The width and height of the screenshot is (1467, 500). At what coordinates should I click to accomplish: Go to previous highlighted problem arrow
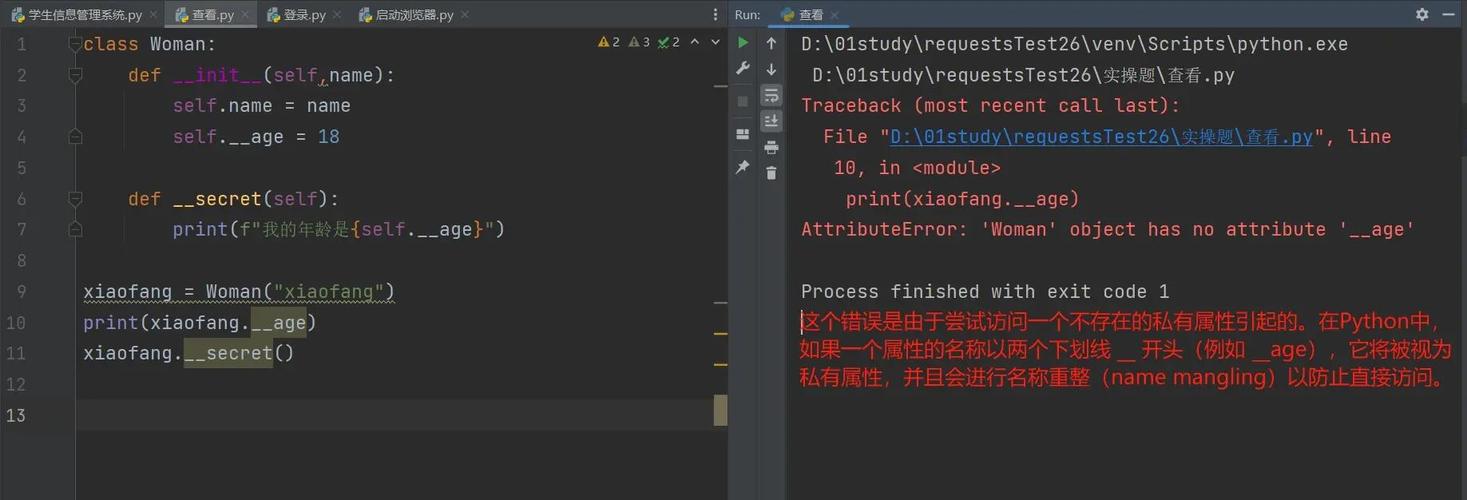[696, 42]
